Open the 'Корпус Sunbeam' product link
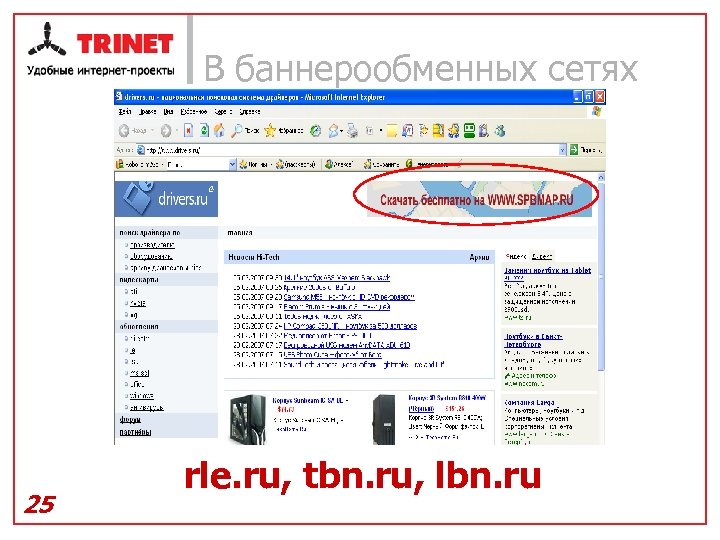The height and width of the screenshot is (540, 720). (x=310, y=400)
